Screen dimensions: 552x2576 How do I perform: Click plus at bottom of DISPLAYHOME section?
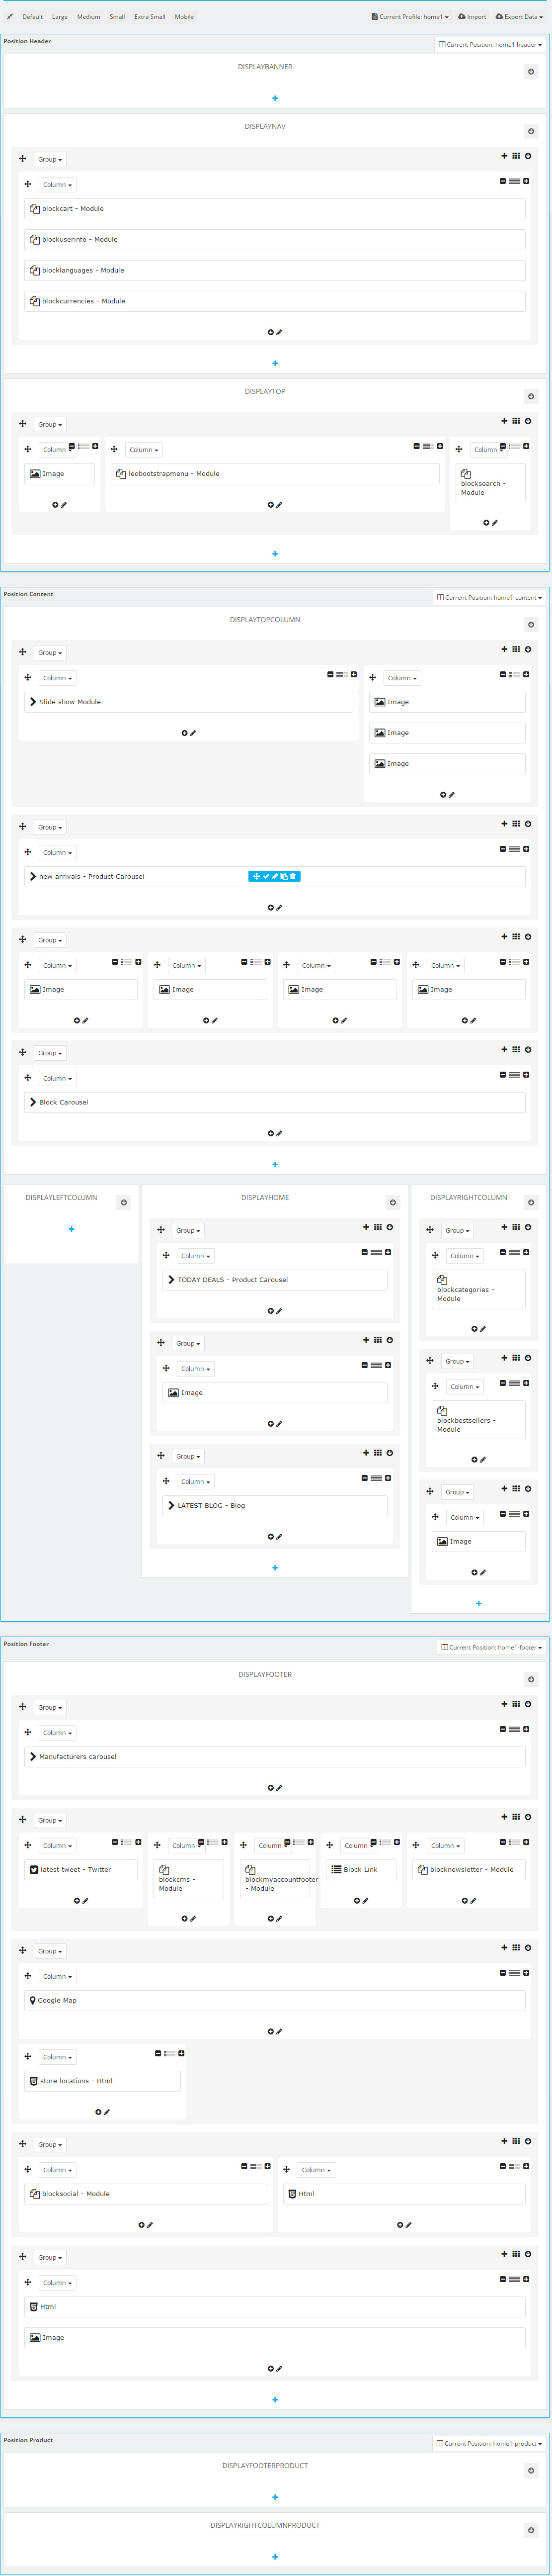275,1567
